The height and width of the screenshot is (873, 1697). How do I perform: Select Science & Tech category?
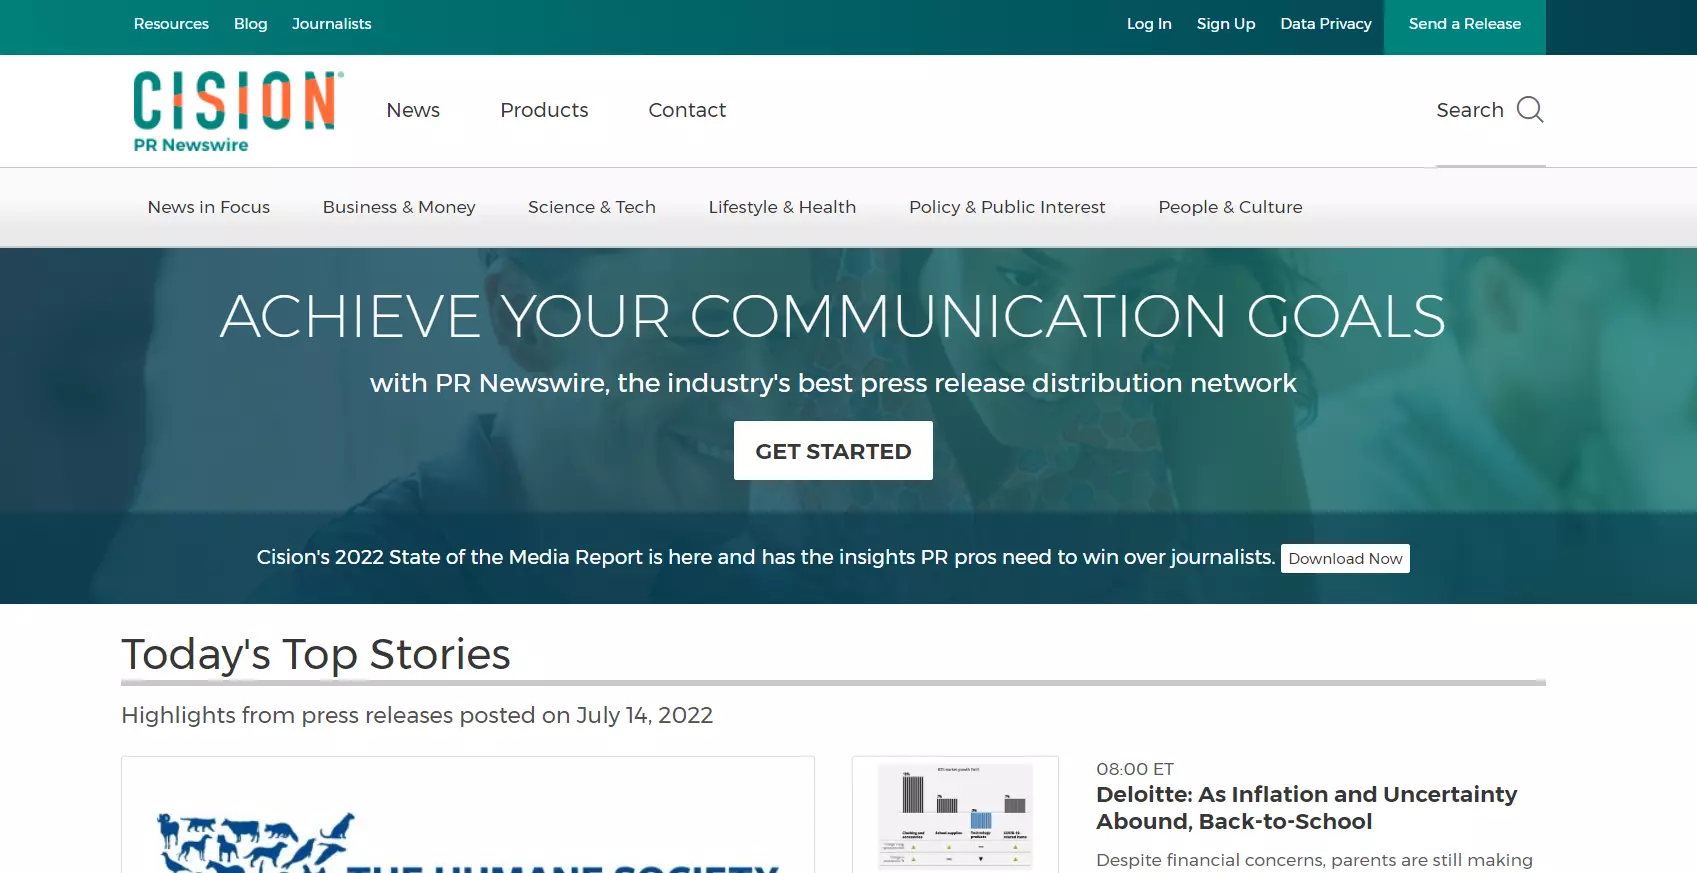point(592,207)
